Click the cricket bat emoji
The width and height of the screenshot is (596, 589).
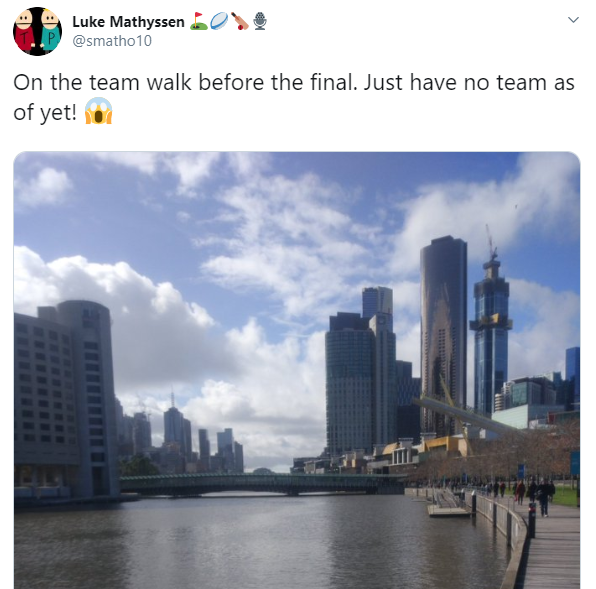pos(239,21)
